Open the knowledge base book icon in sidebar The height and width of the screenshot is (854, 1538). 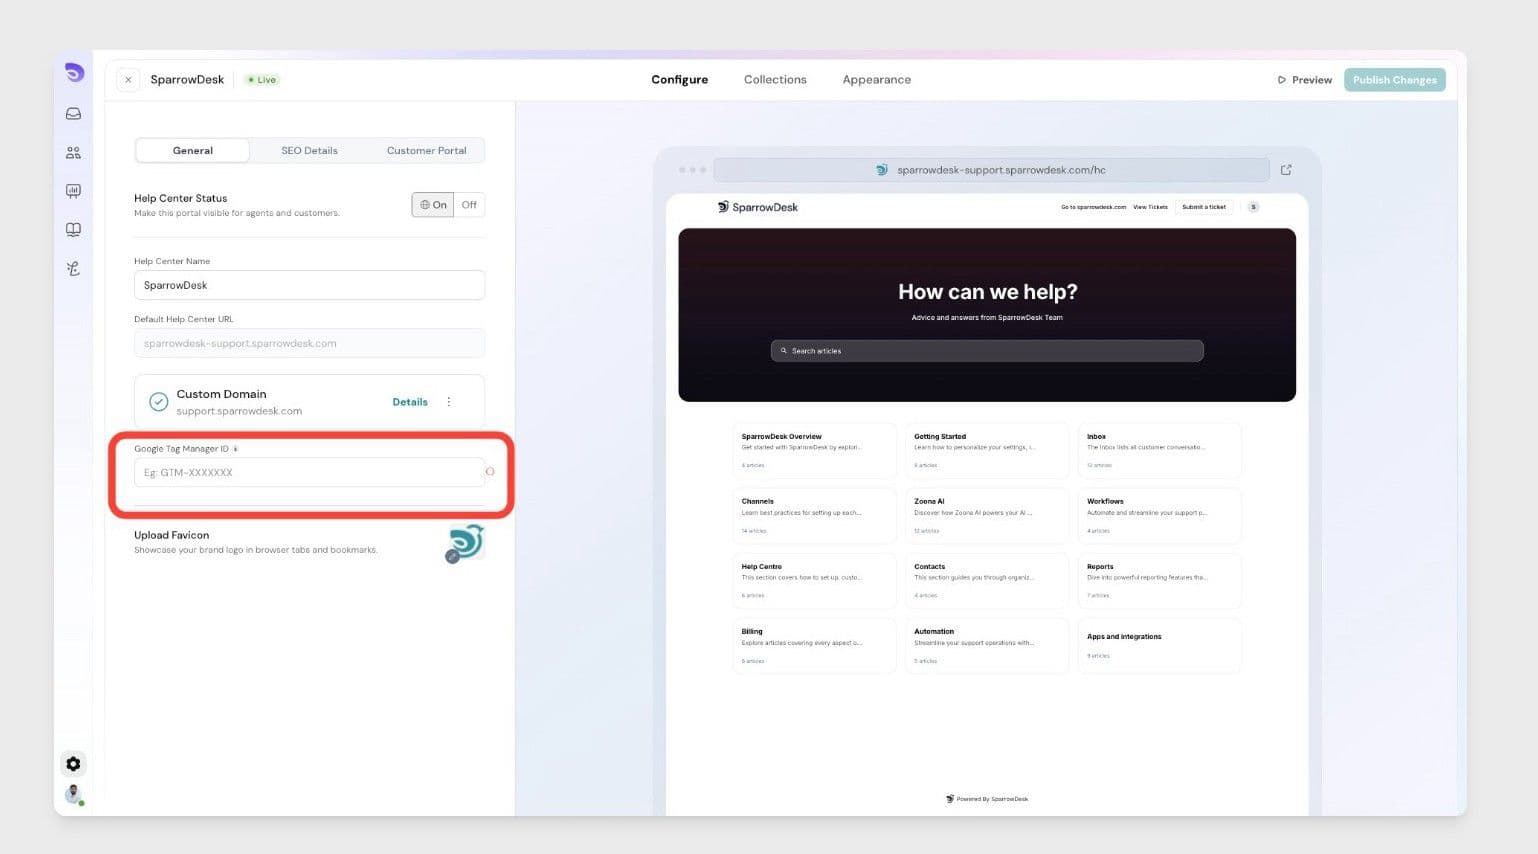[73, 230]
